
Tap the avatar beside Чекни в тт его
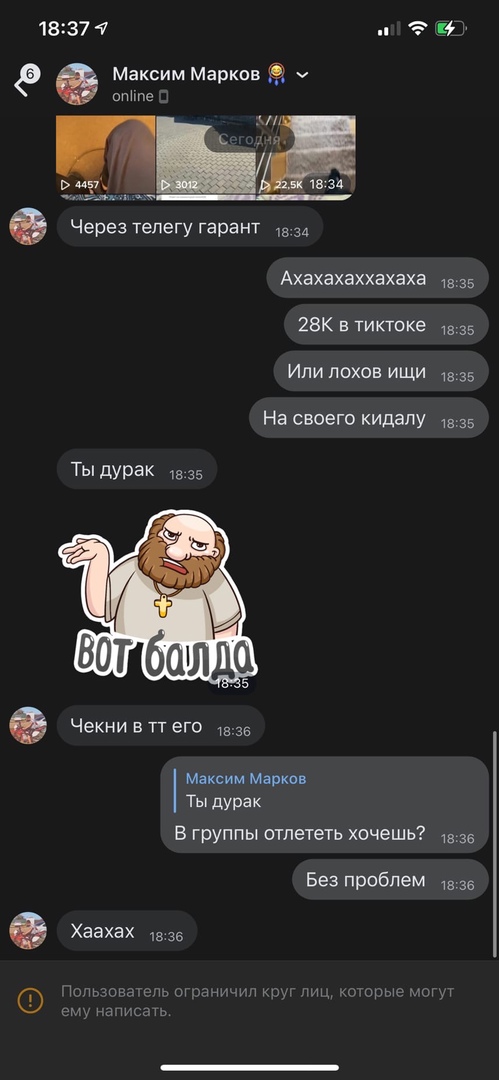click(x=28, y=725)
